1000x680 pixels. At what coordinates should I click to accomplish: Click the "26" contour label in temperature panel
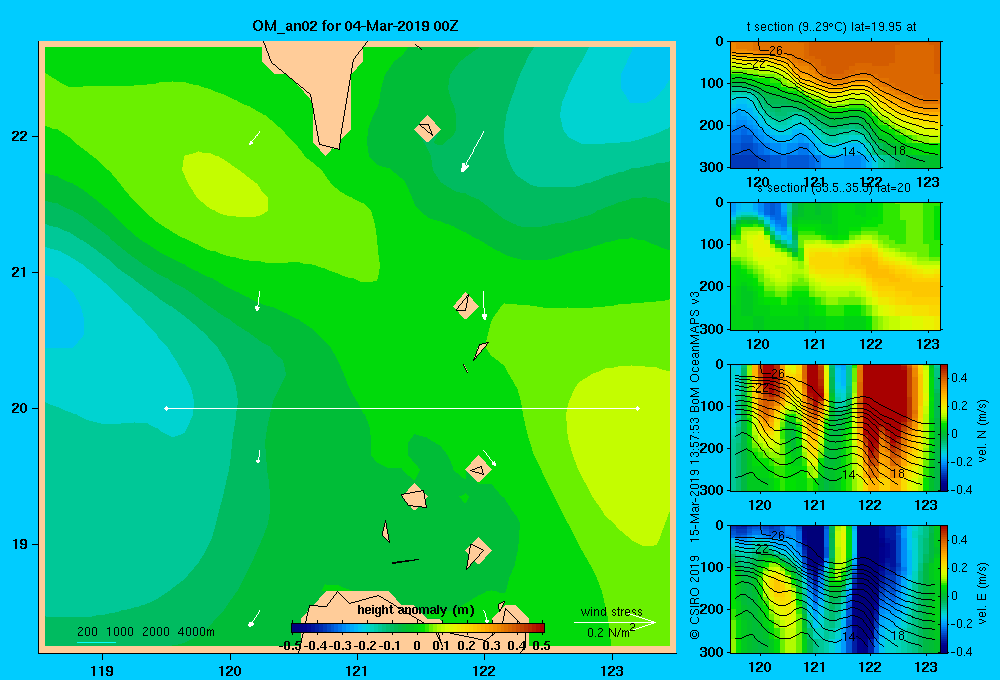click(x=775, y=50)
